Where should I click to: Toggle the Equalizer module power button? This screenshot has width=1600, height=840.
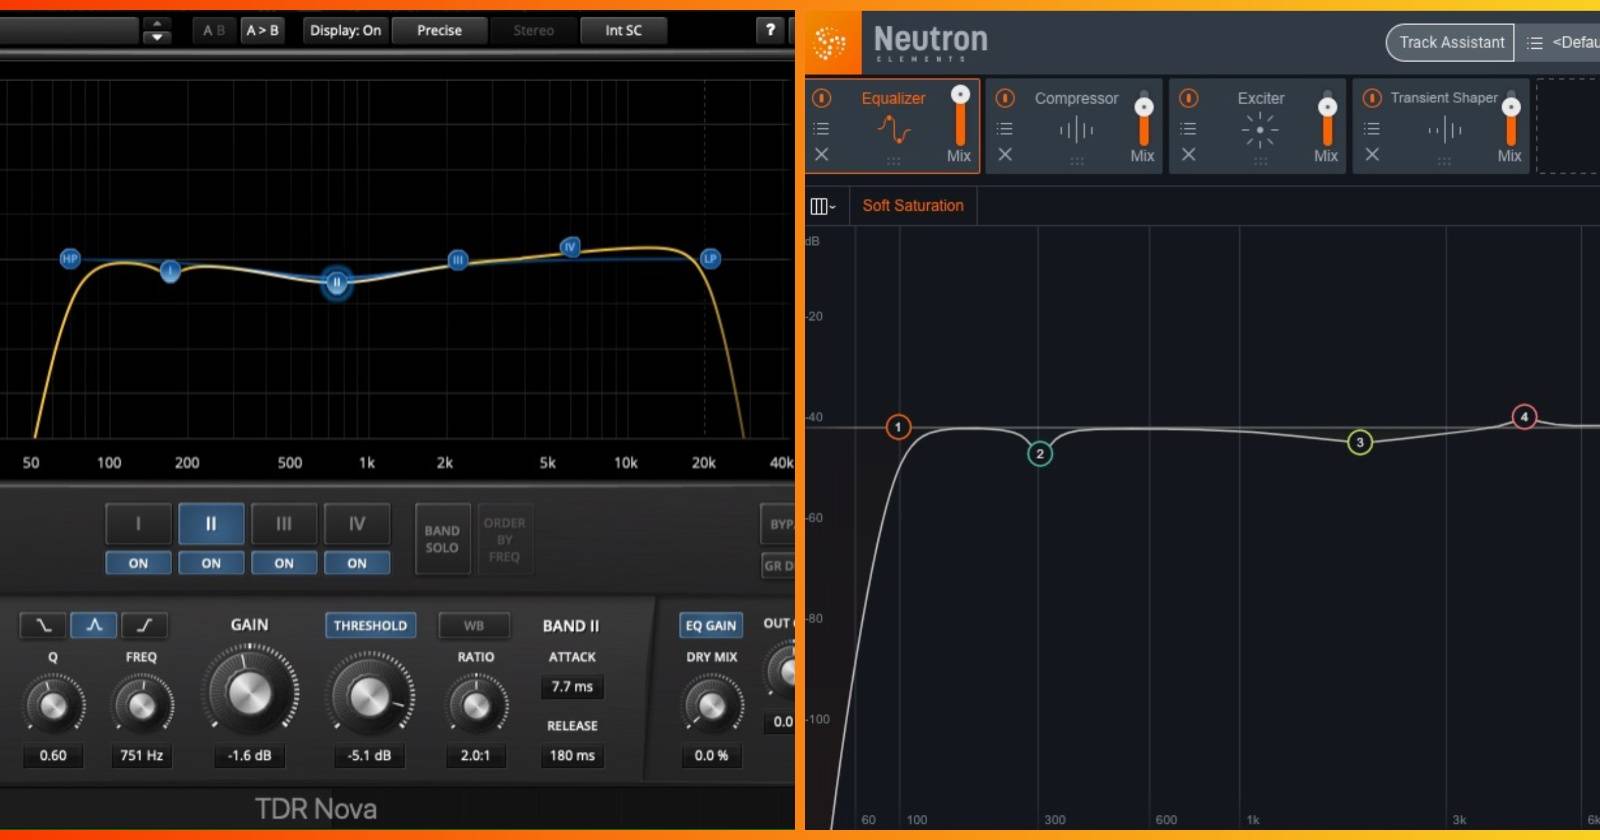click(x=821, y=98)
